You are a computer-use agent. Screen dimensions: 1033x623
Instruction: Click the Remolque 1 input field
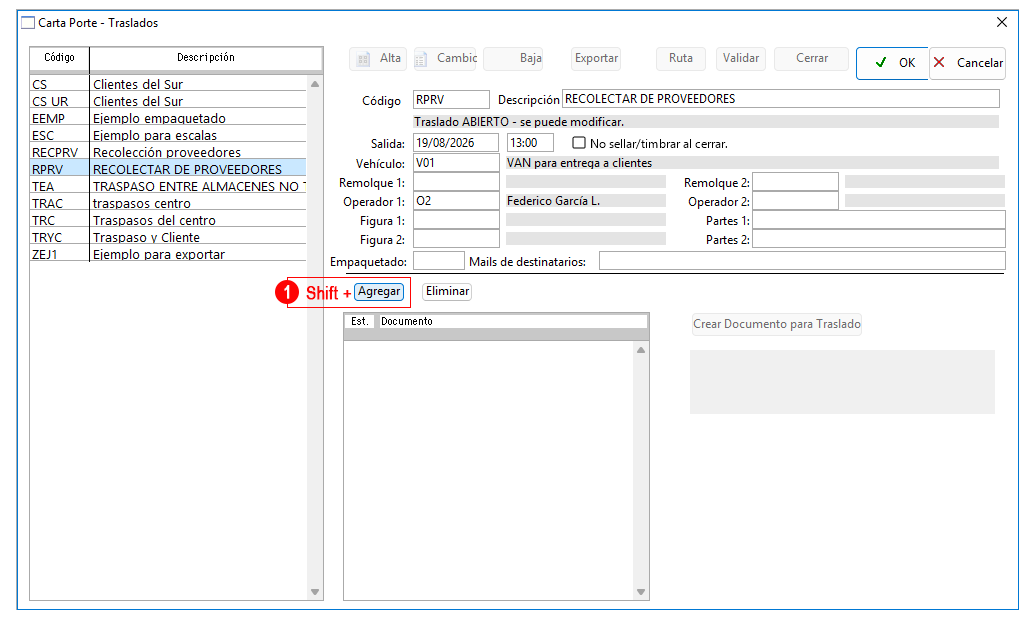click(456, 182)
